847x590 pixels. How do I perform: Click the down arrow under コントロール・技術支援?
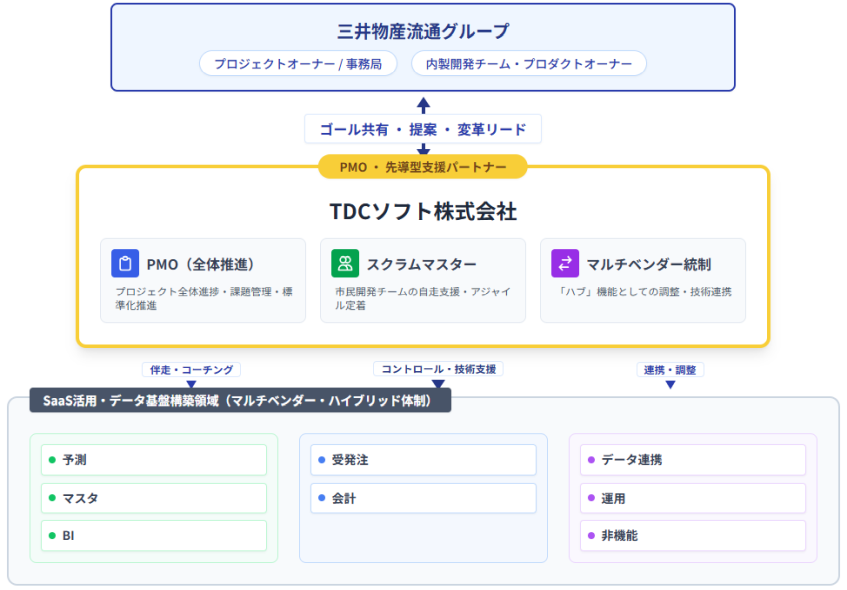click(x=437, y=383)
